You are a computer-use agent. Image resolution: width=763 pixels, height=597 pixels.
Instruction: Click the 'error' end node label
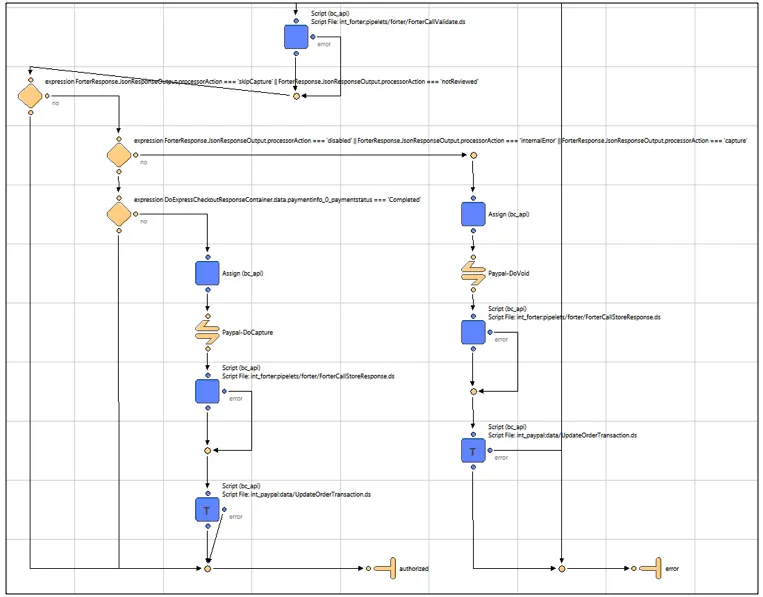672,569
